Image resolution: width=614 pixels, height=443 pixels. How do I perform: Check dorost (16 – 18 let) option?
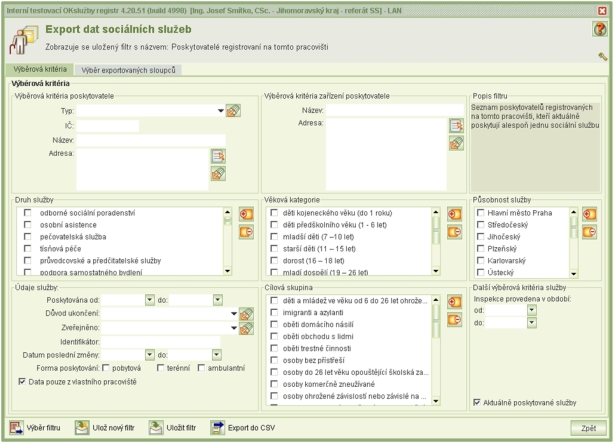[x=274, y=260]
